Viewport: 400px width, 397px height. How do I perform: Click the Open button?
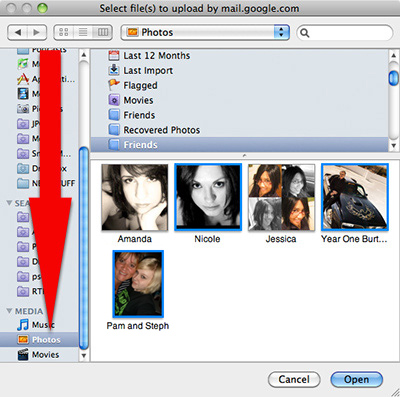pyautogui.click(x=356, y=379)
